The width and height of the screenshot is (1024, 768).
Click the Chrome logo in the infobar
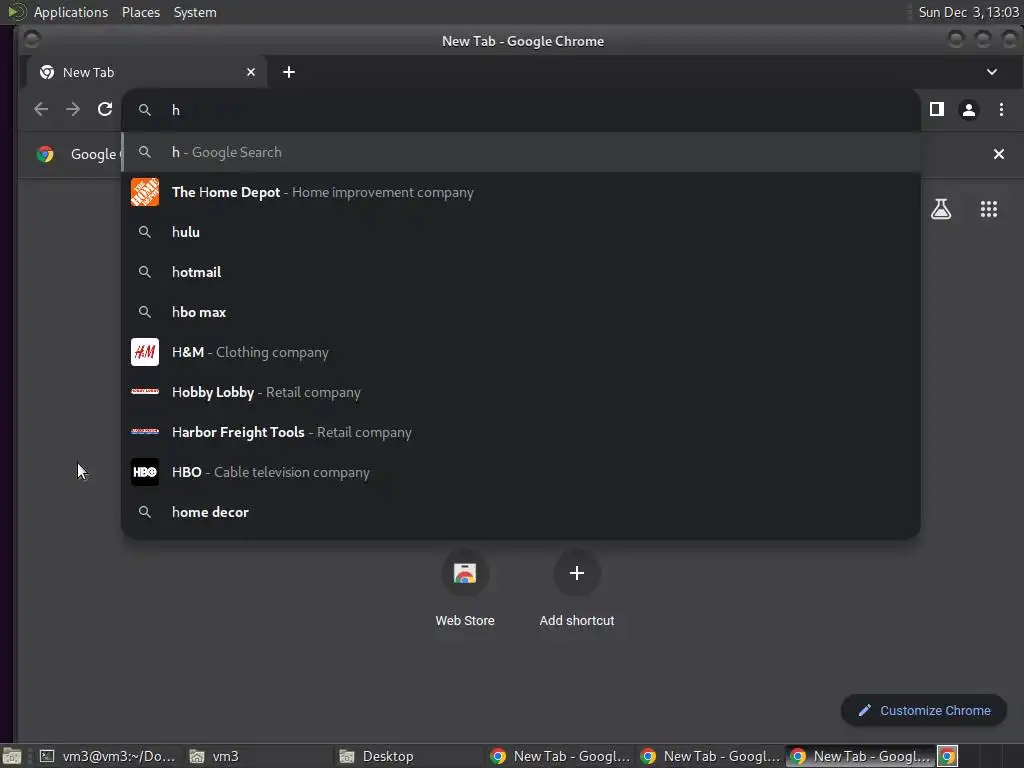[45, 154]
